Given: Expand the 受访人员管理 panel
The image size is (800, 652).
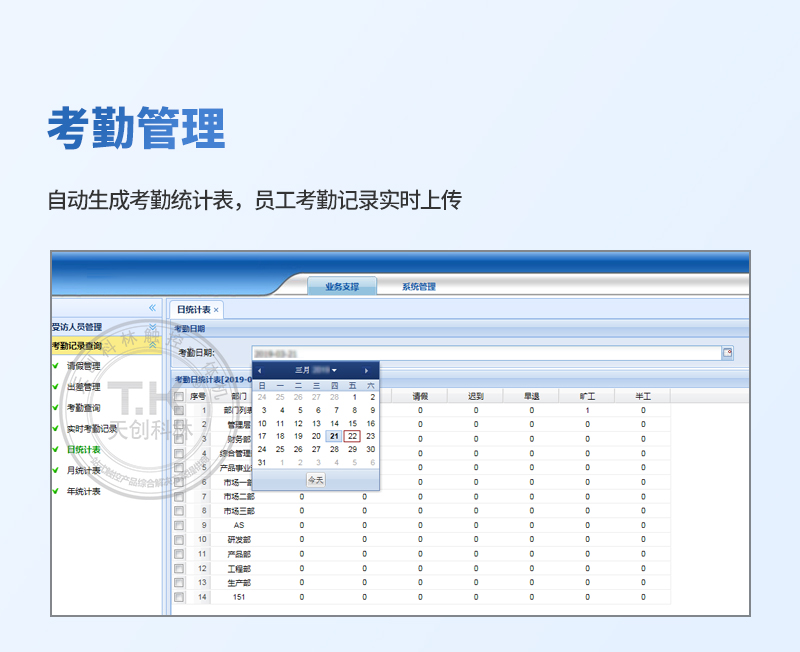Looking at the screenshot, I should coord(152,327).
